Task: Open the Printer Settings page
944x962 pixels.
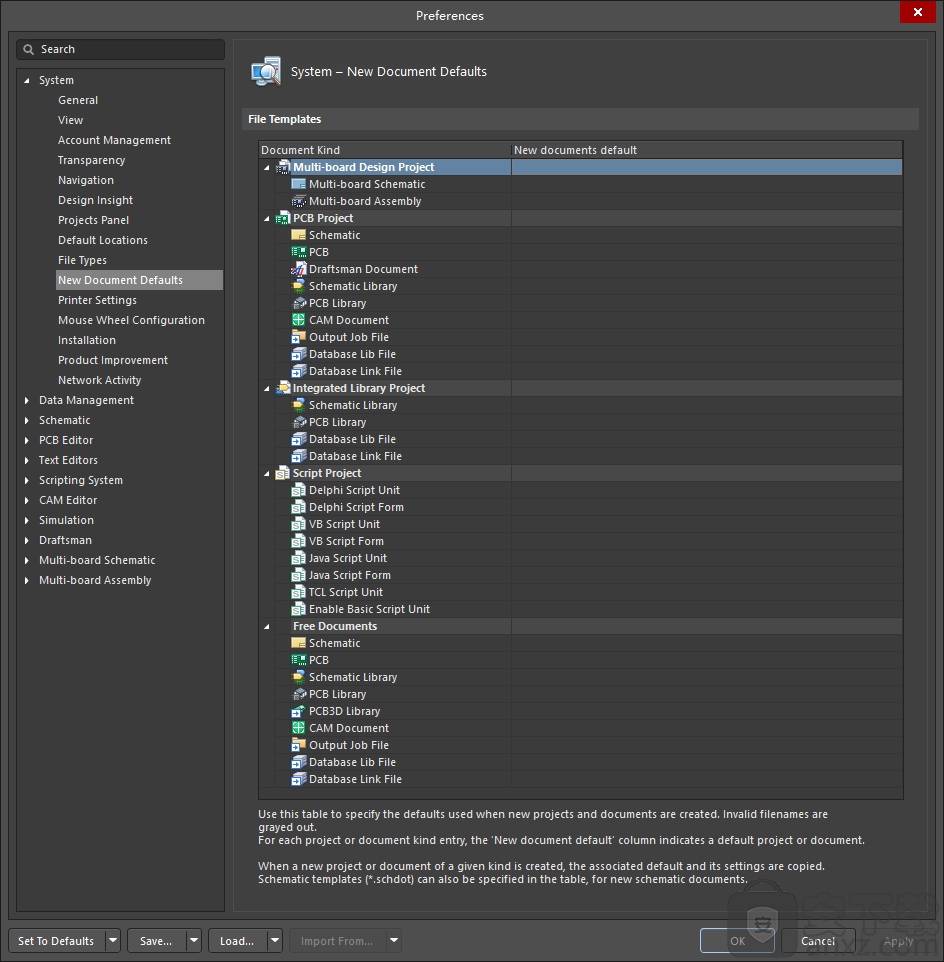Action: 97,300
